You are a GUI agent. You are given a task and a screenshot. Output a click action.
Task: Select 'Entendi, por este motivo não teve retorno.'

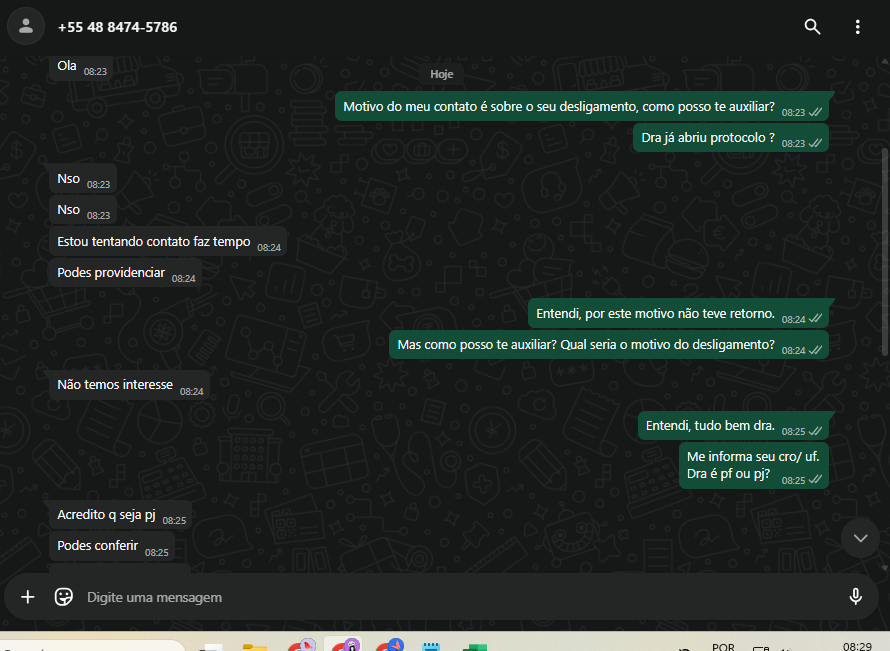[x=678, y=314]
